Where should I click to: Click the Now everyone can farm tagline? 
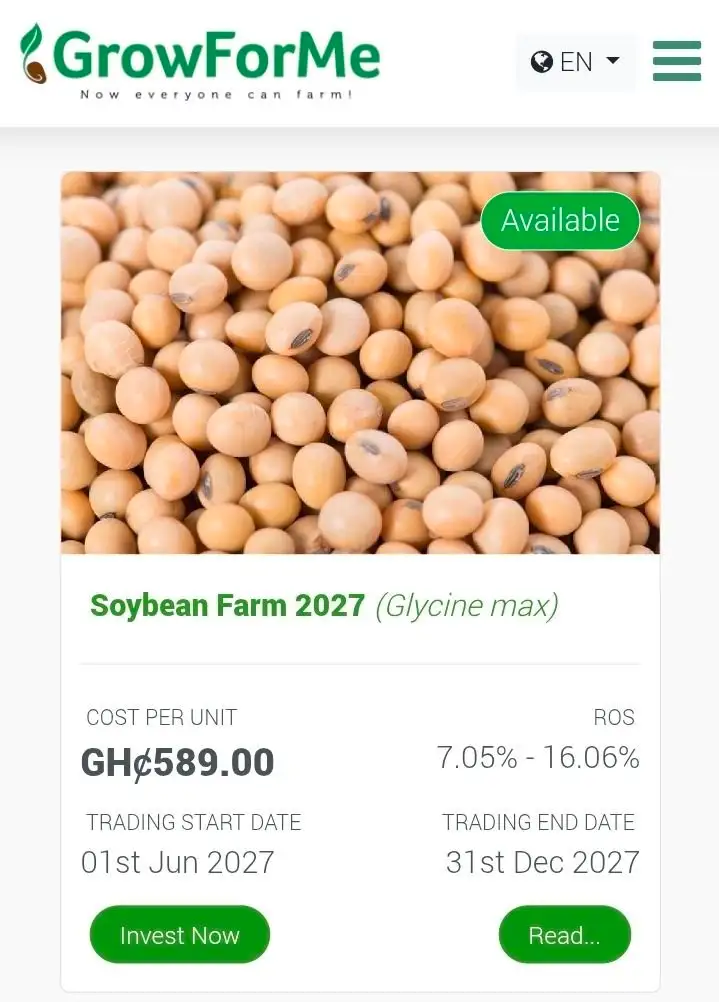click(x=216, y=95)
